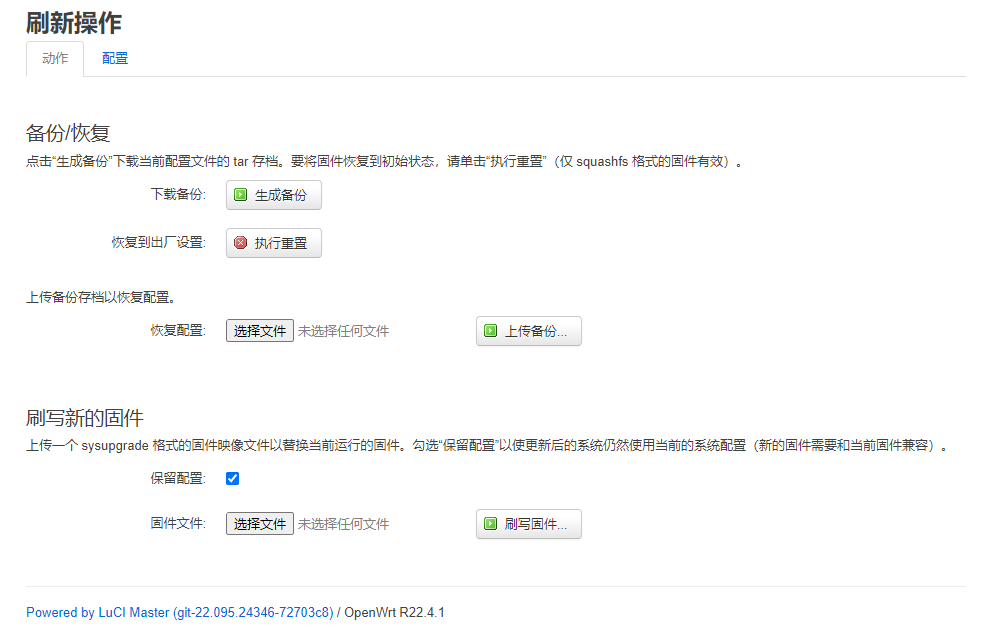Click the green play icon on 生成备份 button
This screenshot has height=635, width=1003.
[x=241, y=195]
